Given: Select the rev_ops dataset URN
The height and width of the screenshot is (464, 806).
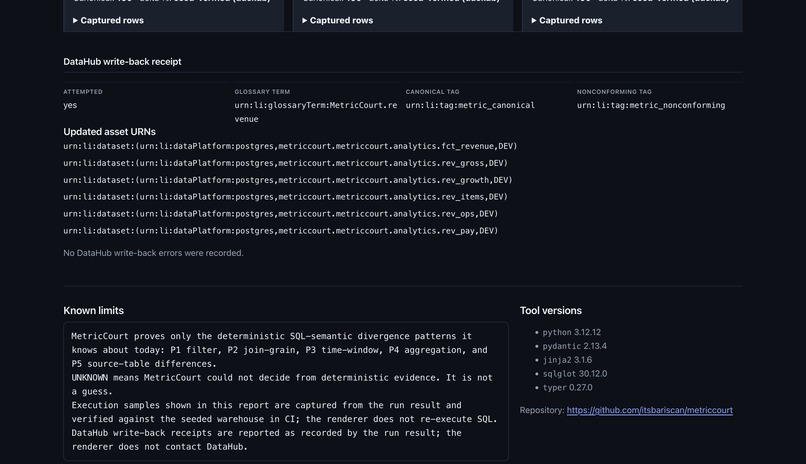Looking at the screenshot, I should coord(281,214).
